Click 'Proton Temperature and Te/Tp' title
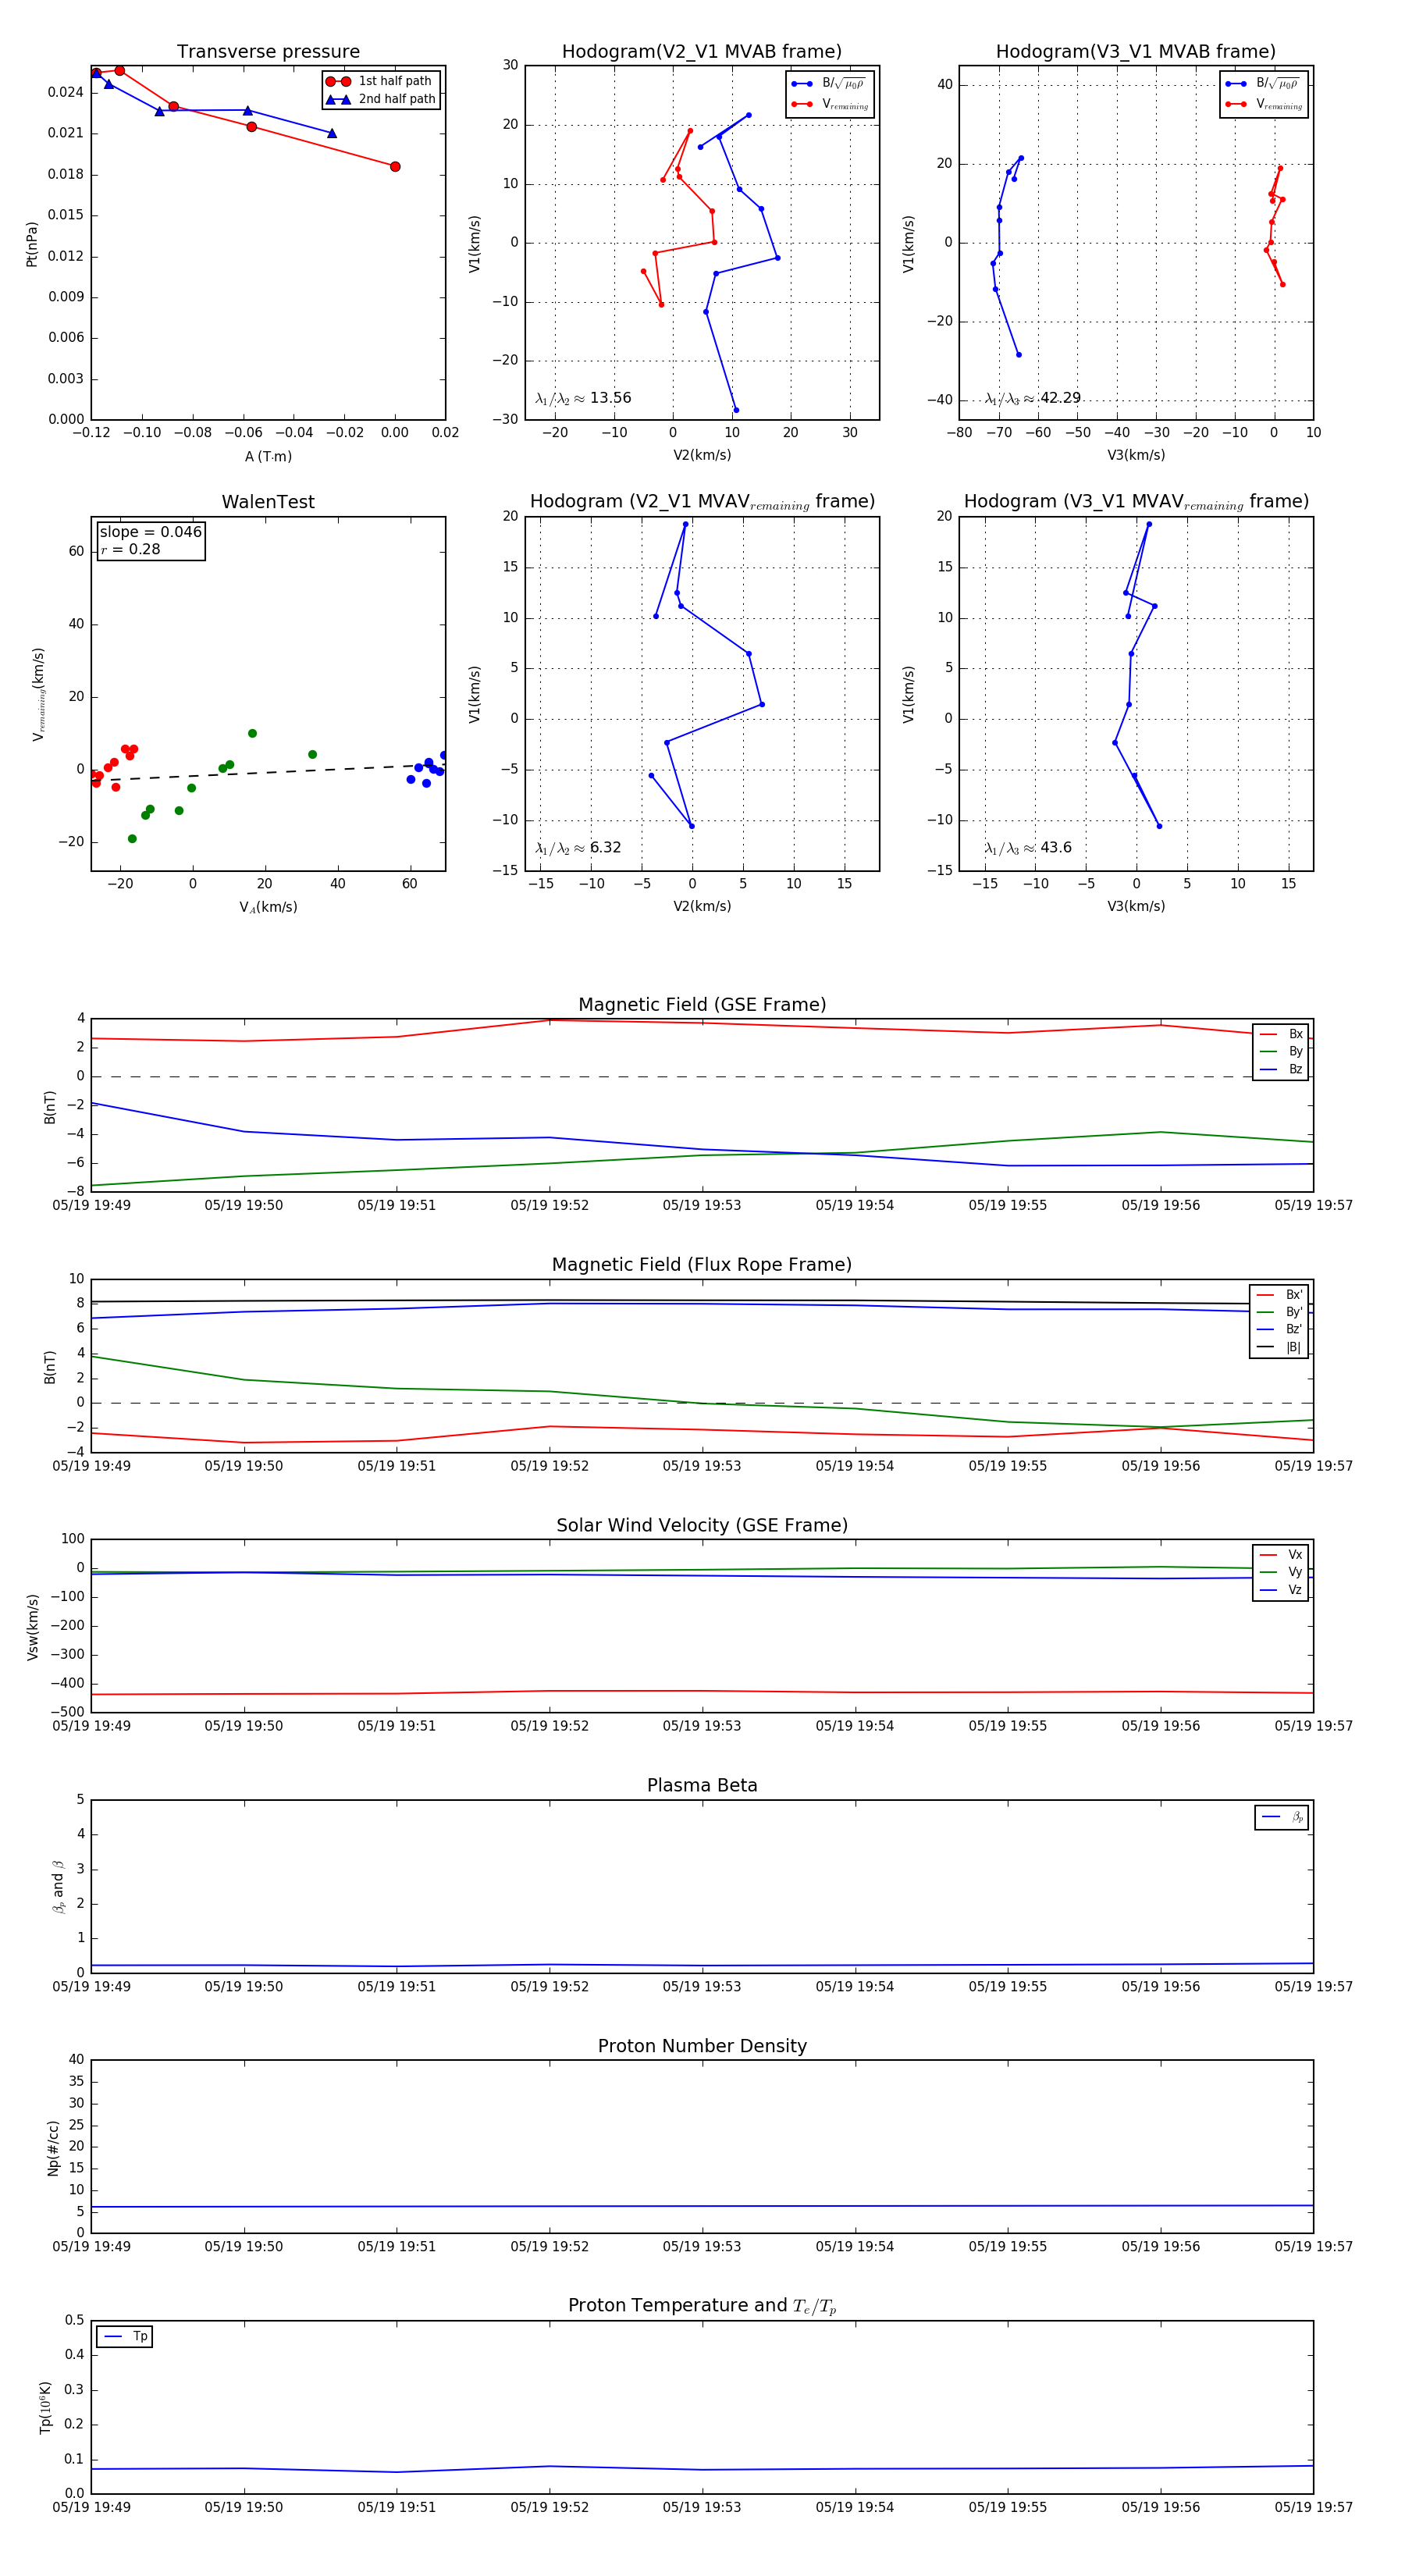Image resolution: width=1405 pixels, height=2576 pixels. pos(702,2306)
